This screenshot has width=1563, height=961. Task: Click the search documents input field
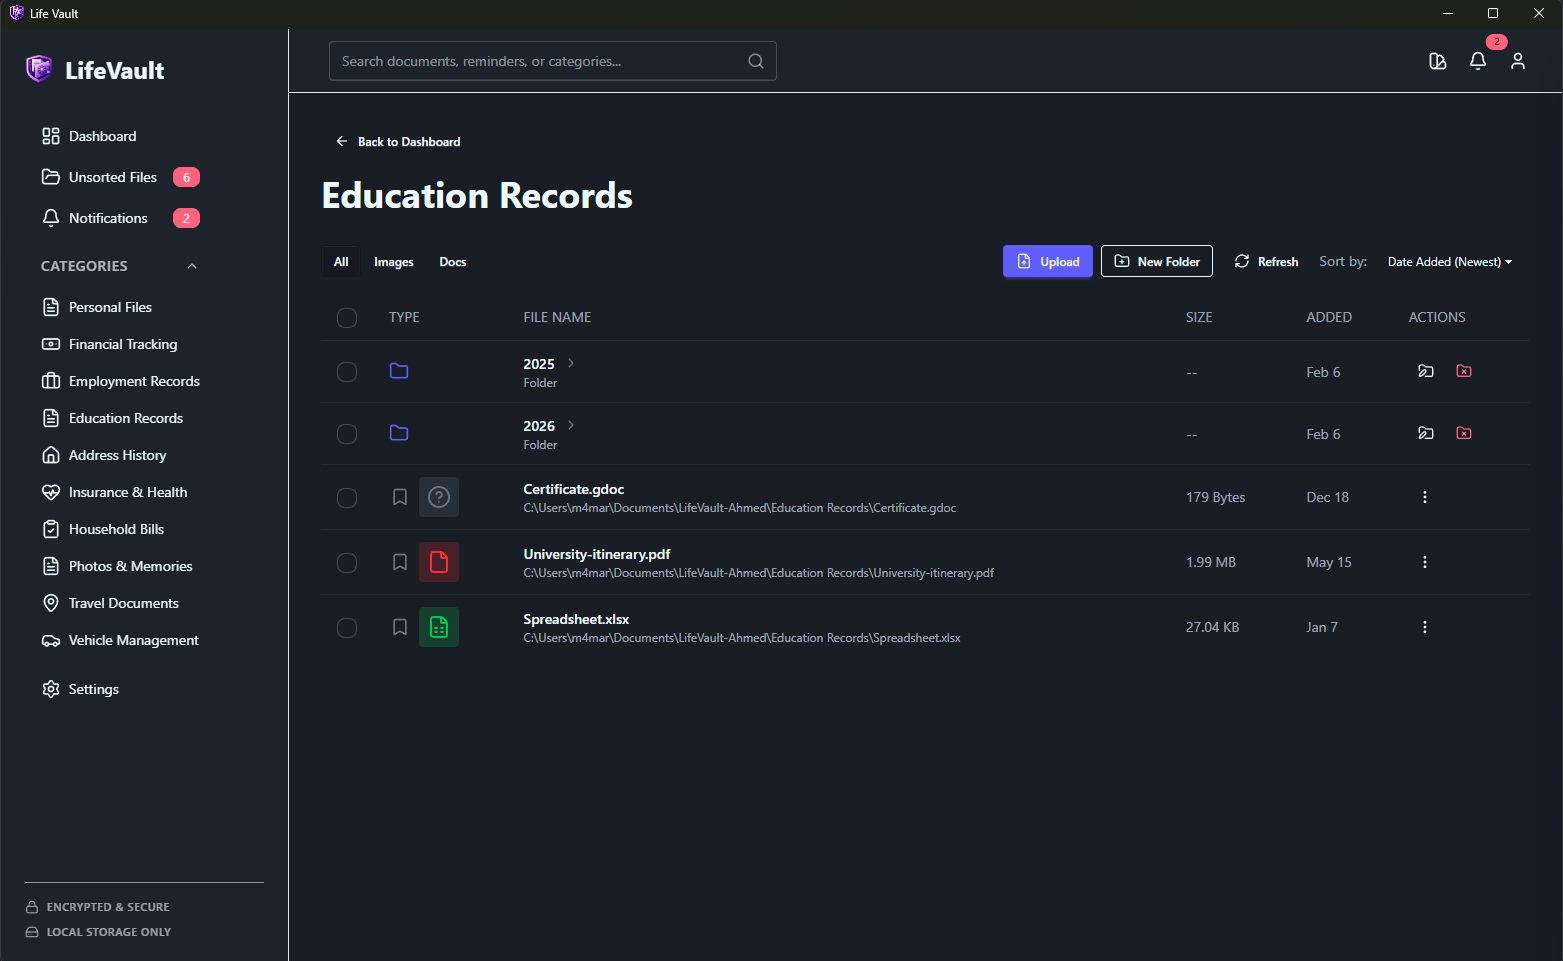(x=540, y=61)
